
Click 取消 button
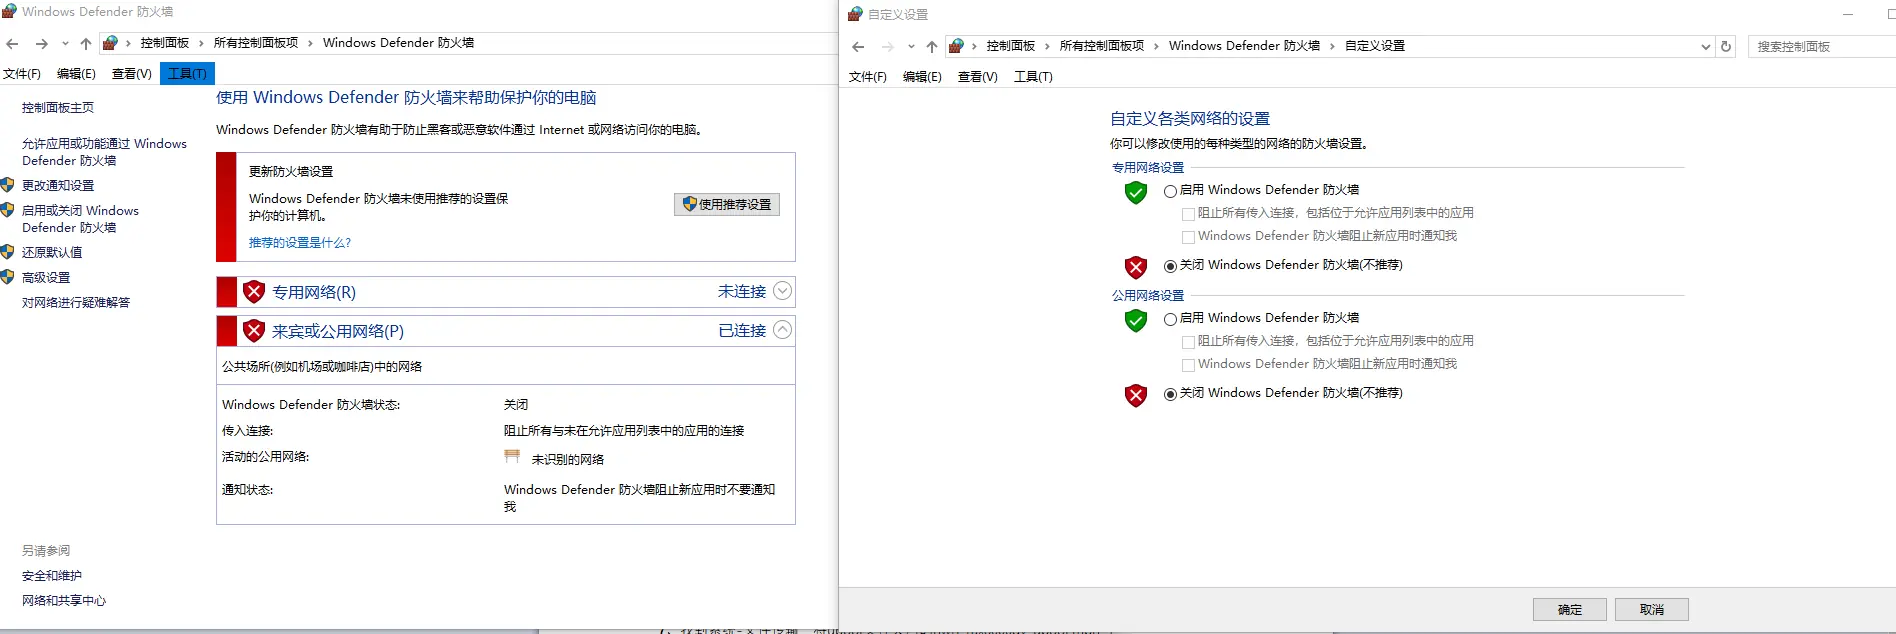(1652, 609)
